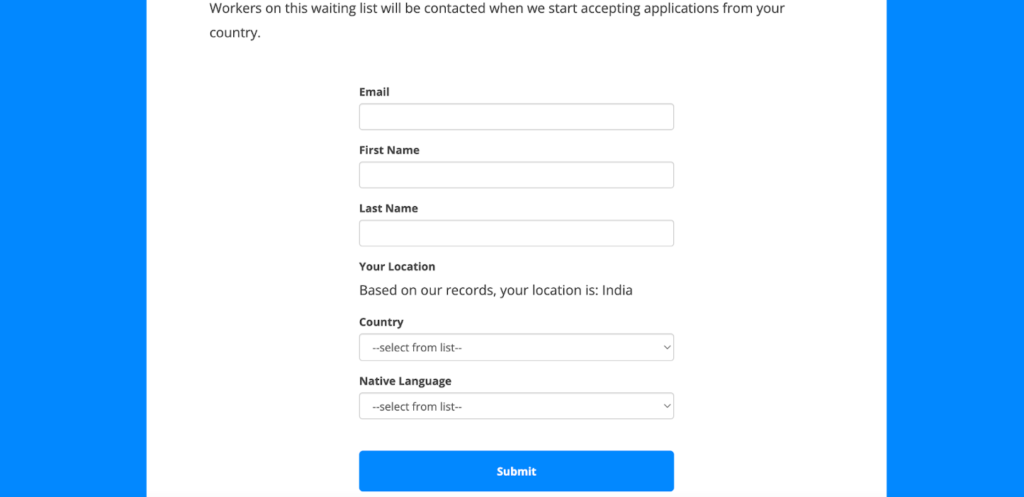The width and height of the screenshot is (1024, 497).
Task: Click the chevron arrow in Native Language select
Action: tap(667, 406)
